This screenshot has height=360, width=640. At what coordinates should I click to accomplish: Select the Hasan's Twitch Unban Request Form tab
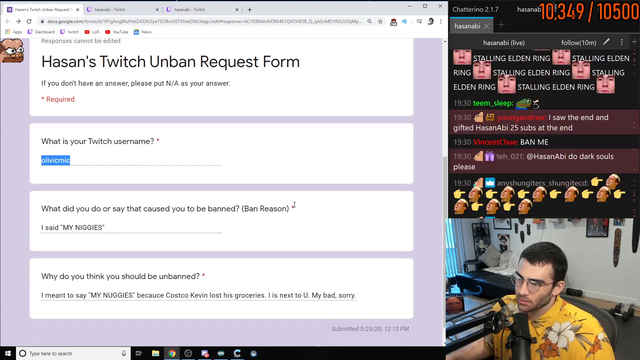tap(42, 9)
